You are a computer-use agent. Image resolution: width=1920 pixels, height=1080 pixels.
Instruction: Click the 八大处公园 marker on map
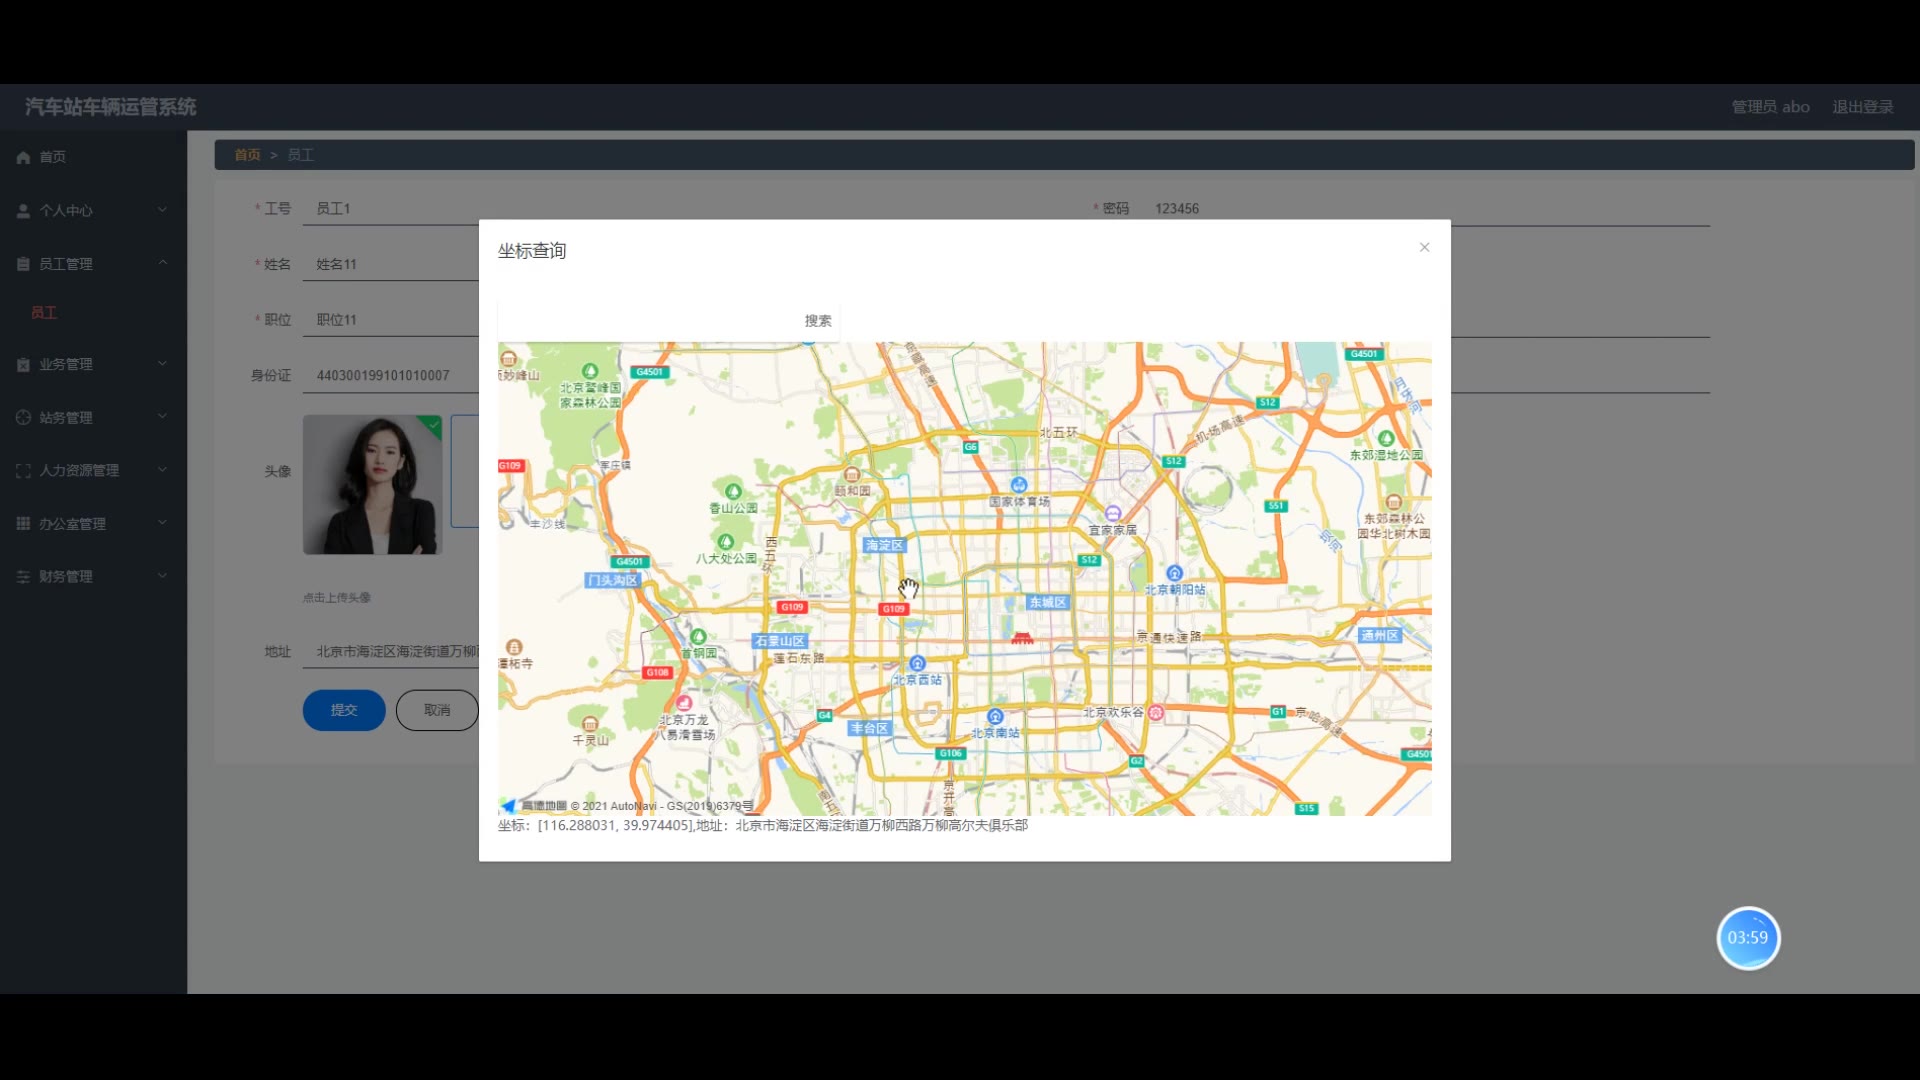coord(726,542)
